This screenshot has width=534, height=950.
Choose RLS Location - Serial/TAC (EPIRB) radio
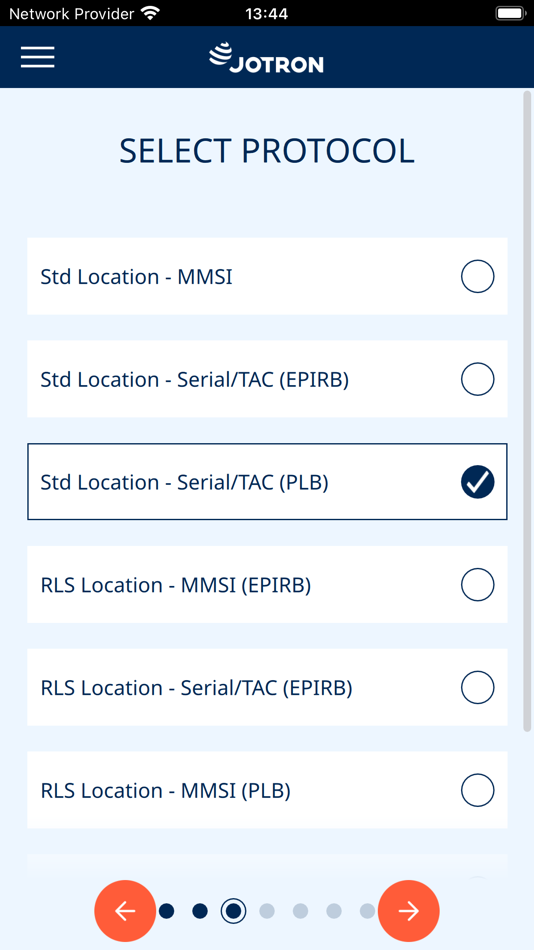tap(478, 688)
